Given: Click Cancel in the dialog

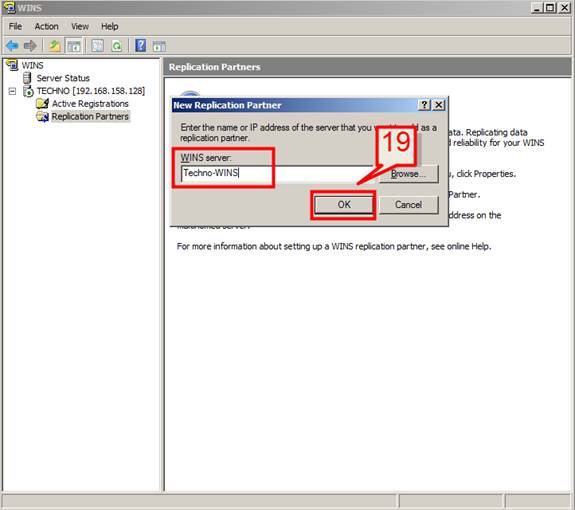Looking at the screenshot, I should (408, 205).
